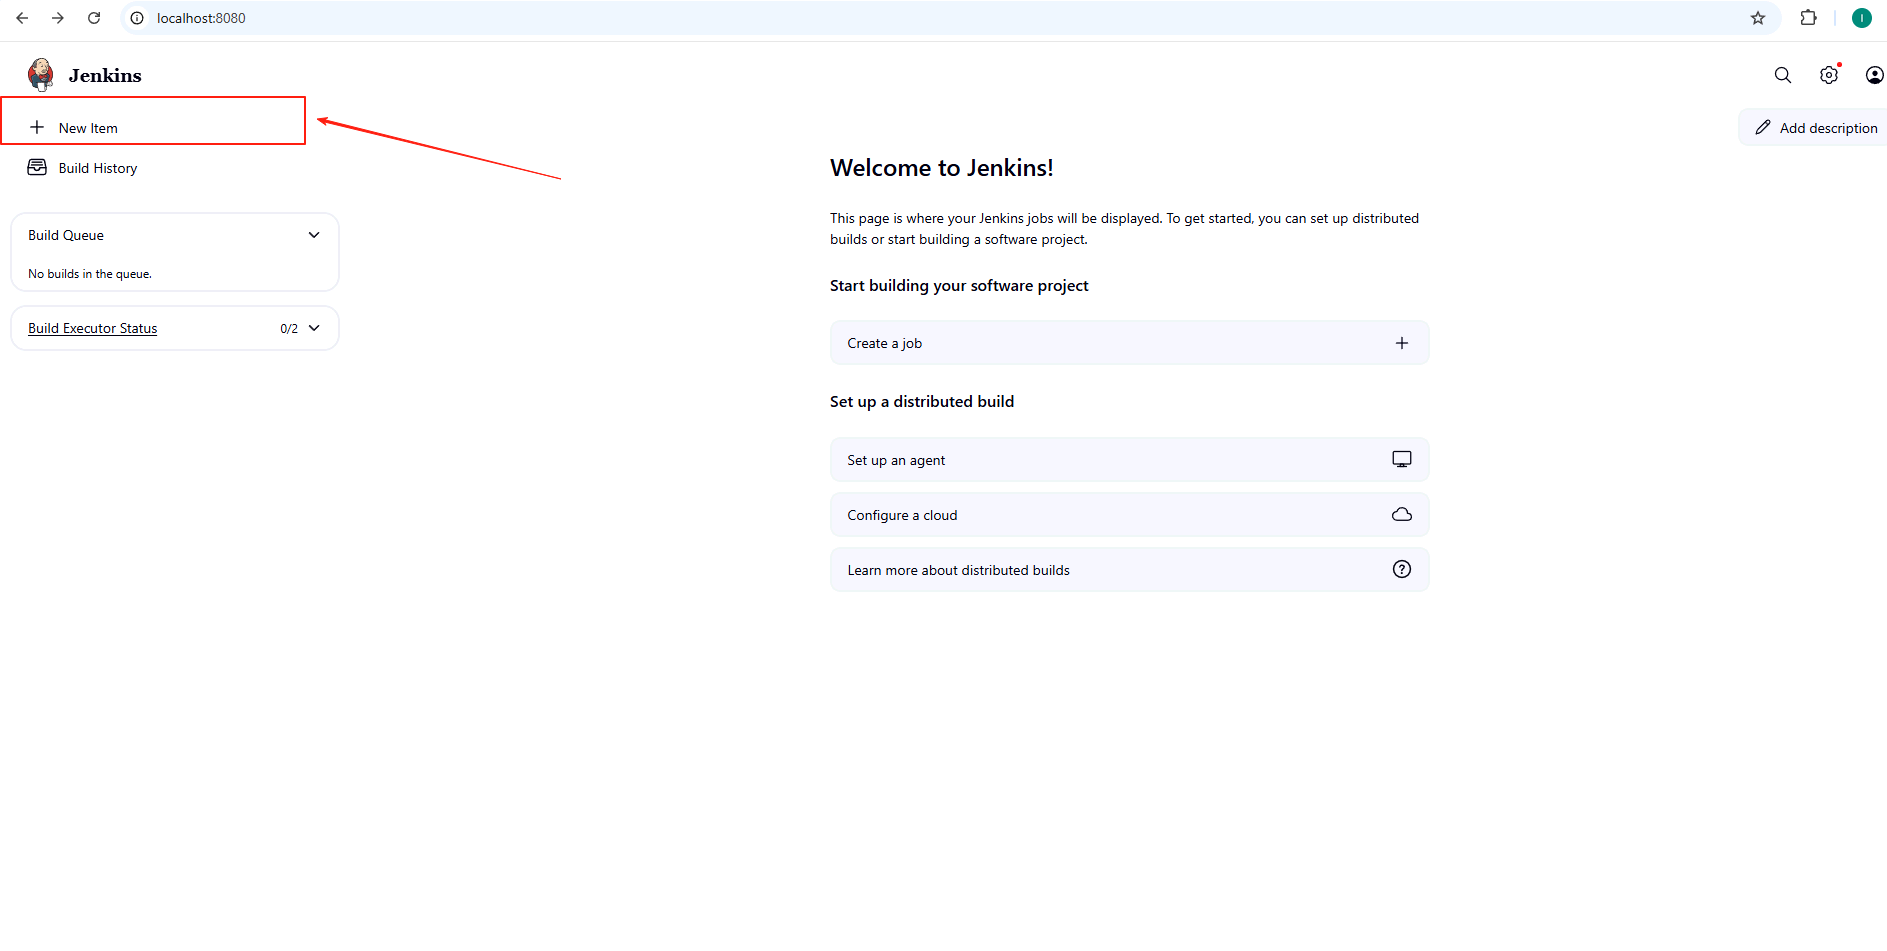Collapse the Build Queue panel chevron
This screenshot has height=951, width=1887.
(x=314, y=235)
